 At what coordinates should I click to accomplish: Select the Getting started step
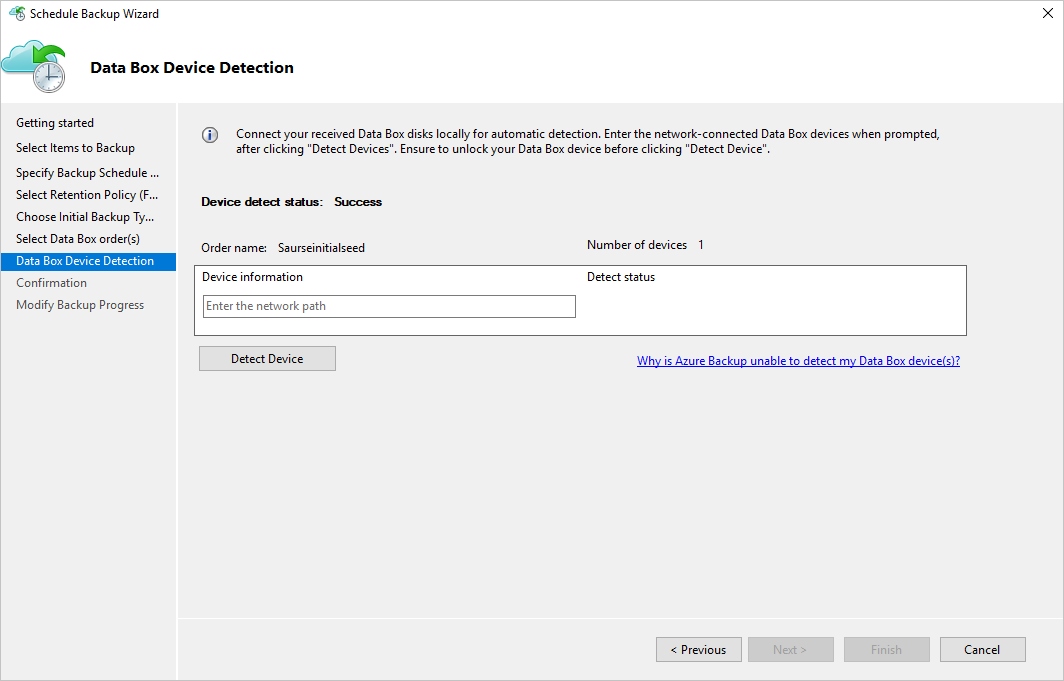click(x=54, y=122)
